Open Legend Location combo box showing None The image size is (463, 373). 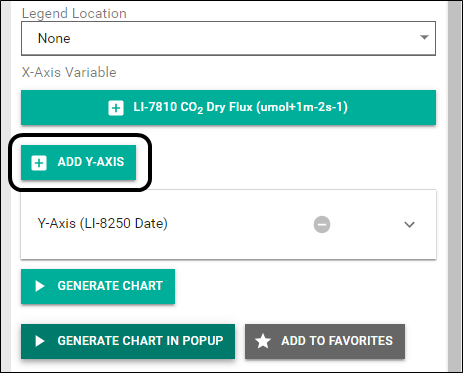pyautogui.click(x=228, y=38)
